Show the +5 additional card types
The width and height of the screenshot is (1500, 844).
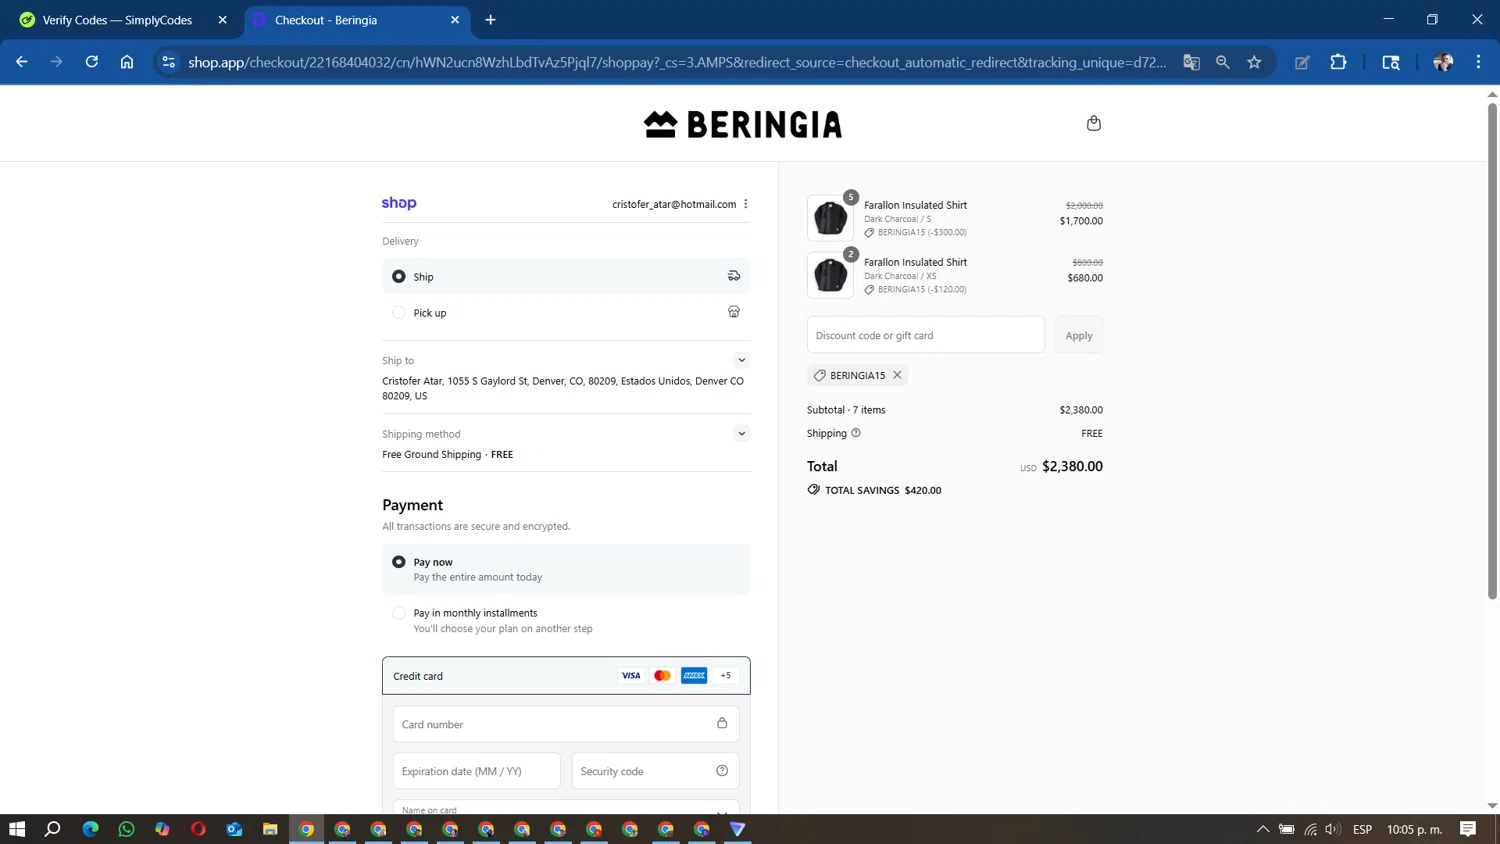point(726,676)
